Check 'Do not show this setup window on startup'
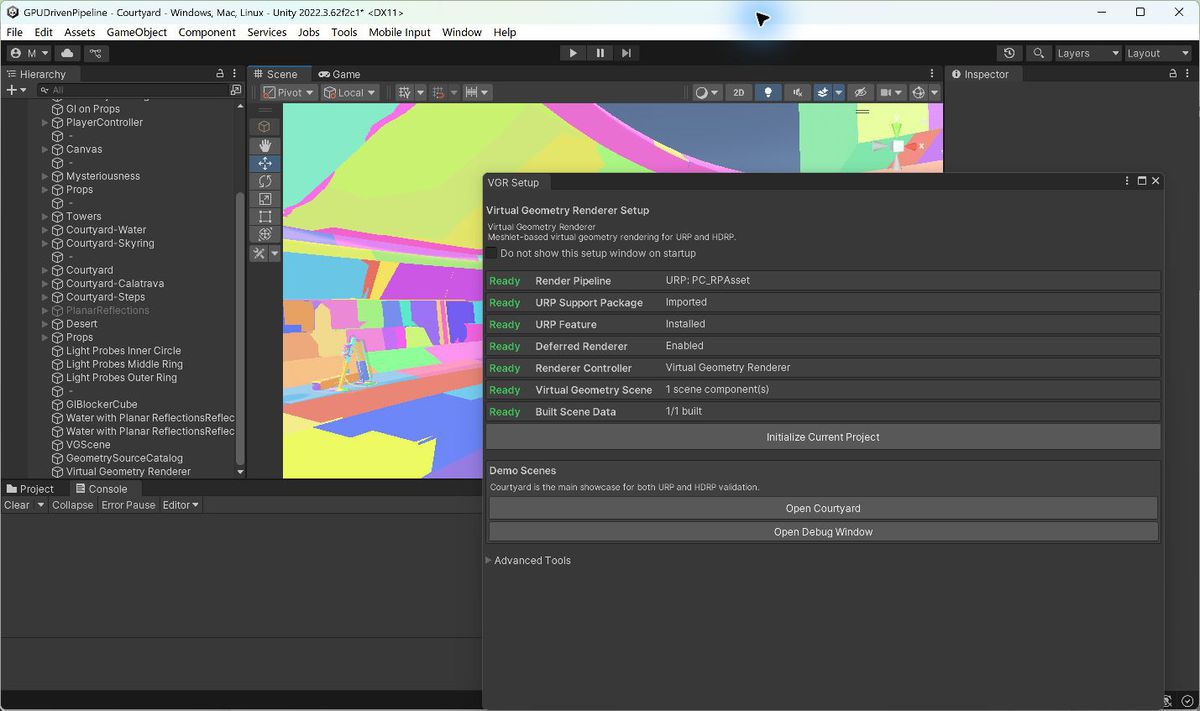This screenshot has height=711, width=1200. [x=491, y=253]
